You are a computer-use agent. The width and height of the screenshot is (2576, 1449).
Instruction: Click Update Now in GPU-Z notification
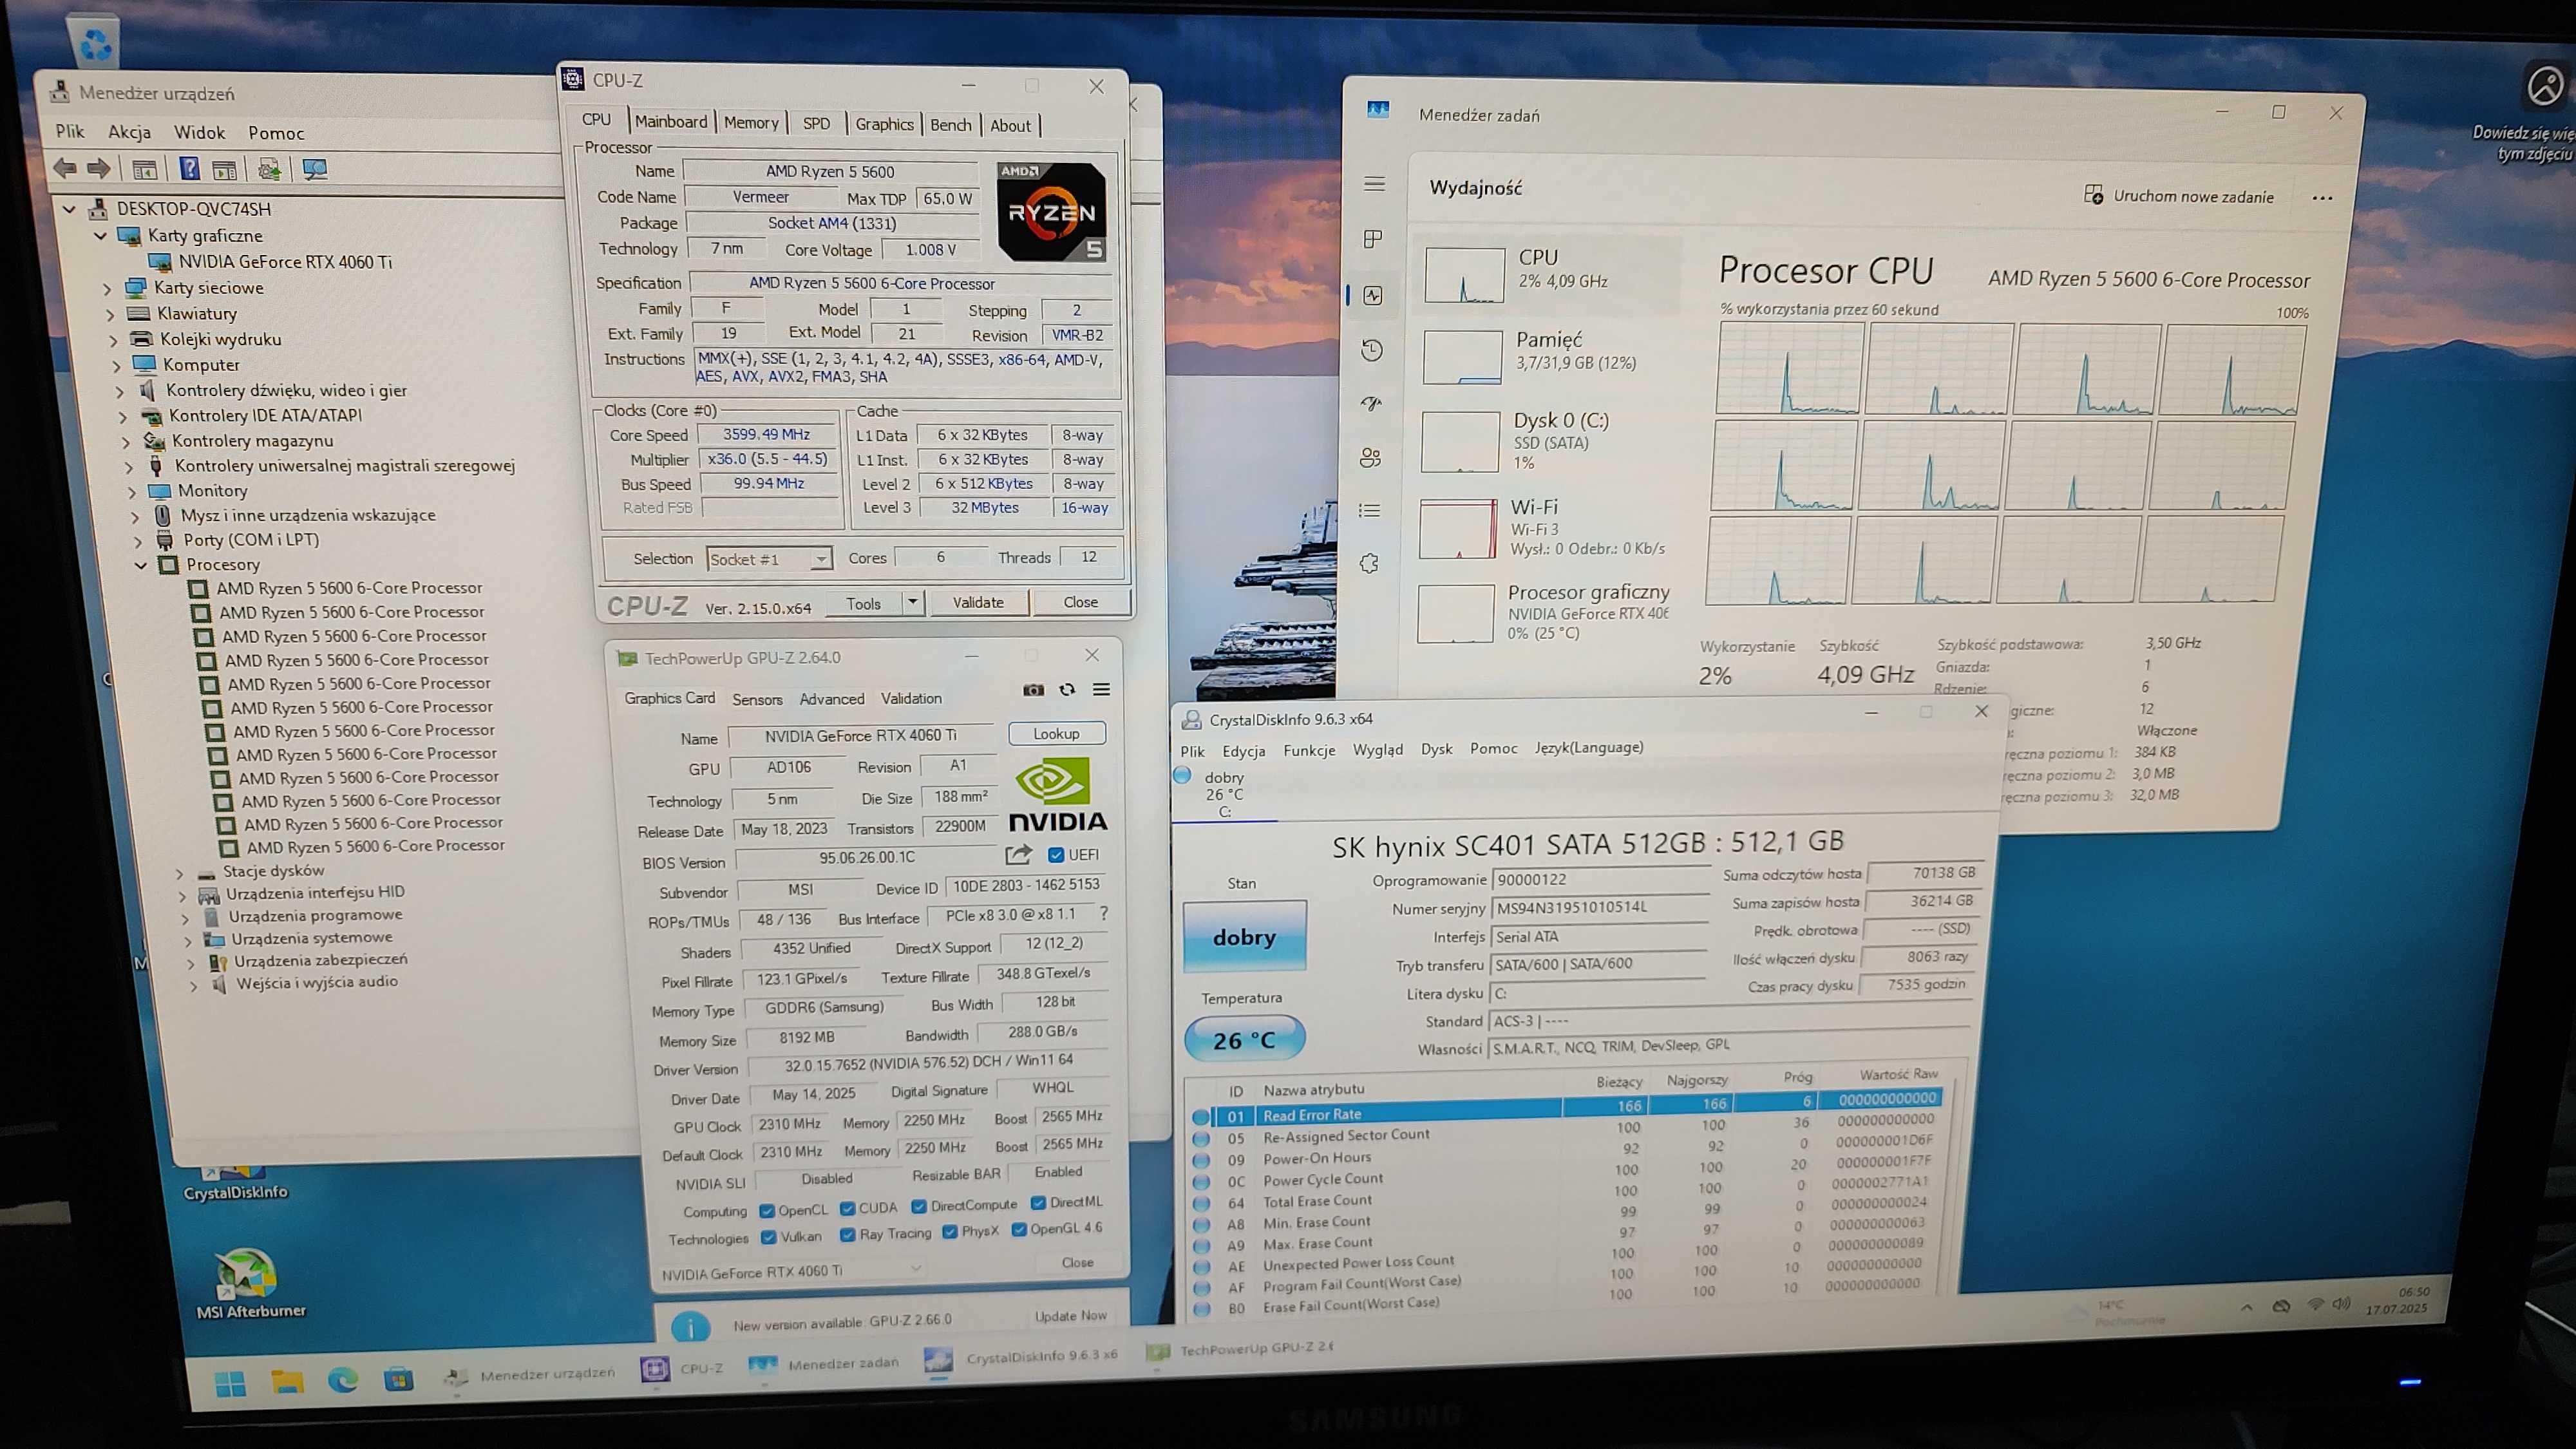[1070, 1316]
